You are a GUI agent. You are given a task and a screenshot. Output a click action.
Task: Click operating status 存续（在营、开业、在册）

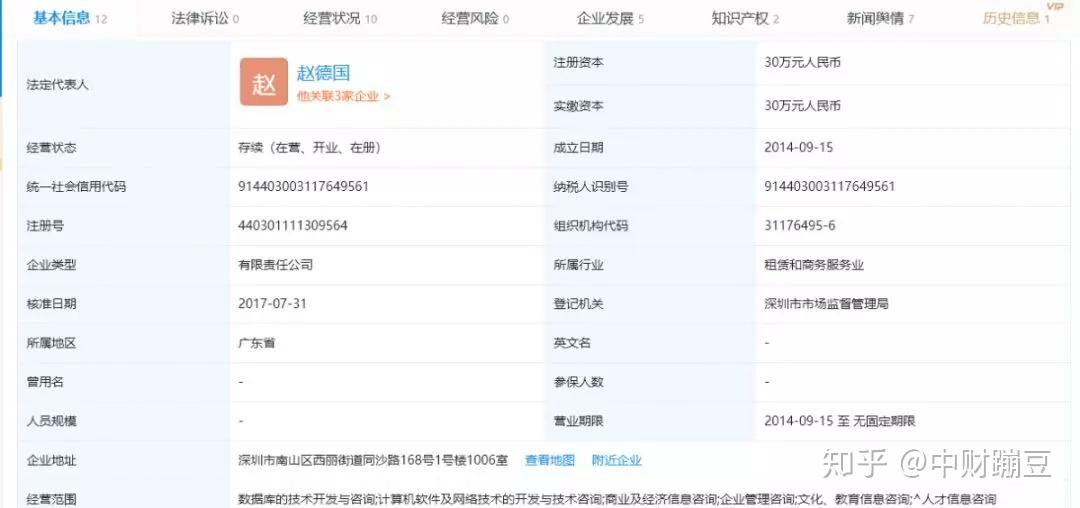[309, 147]
